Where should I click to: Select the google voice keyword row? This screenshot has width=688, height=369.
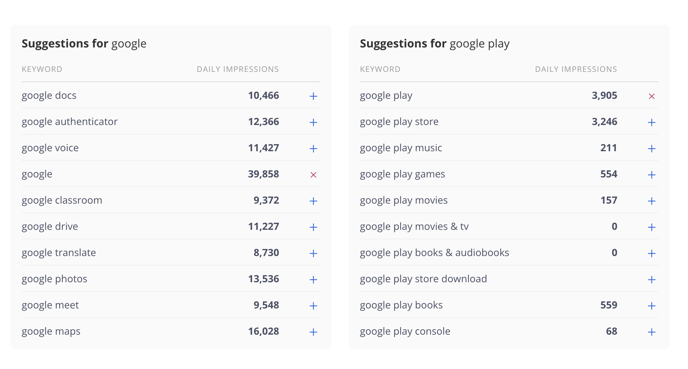(x=171, y=148)
